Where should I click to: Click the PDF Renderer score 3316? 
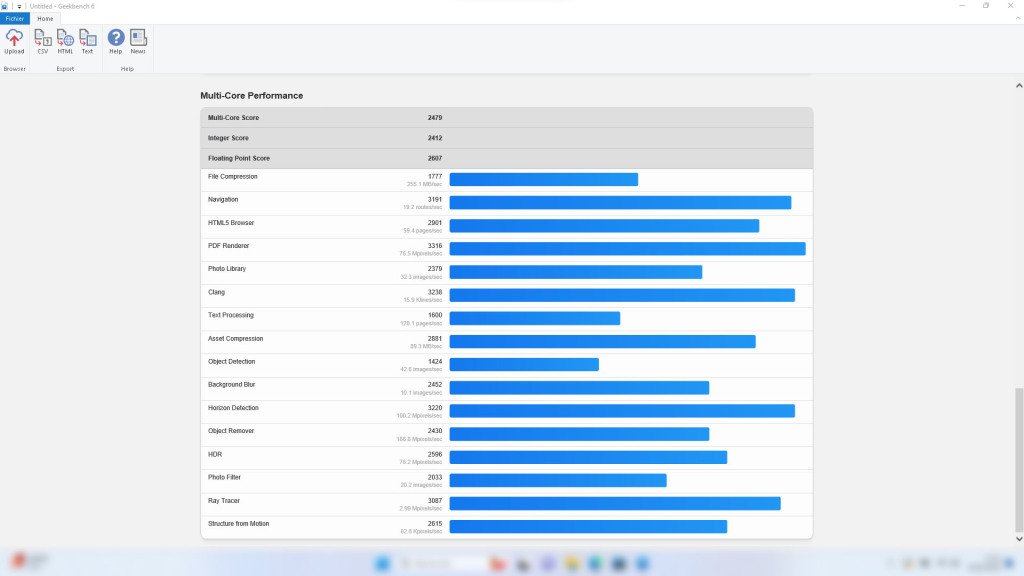tap(435, 246)
